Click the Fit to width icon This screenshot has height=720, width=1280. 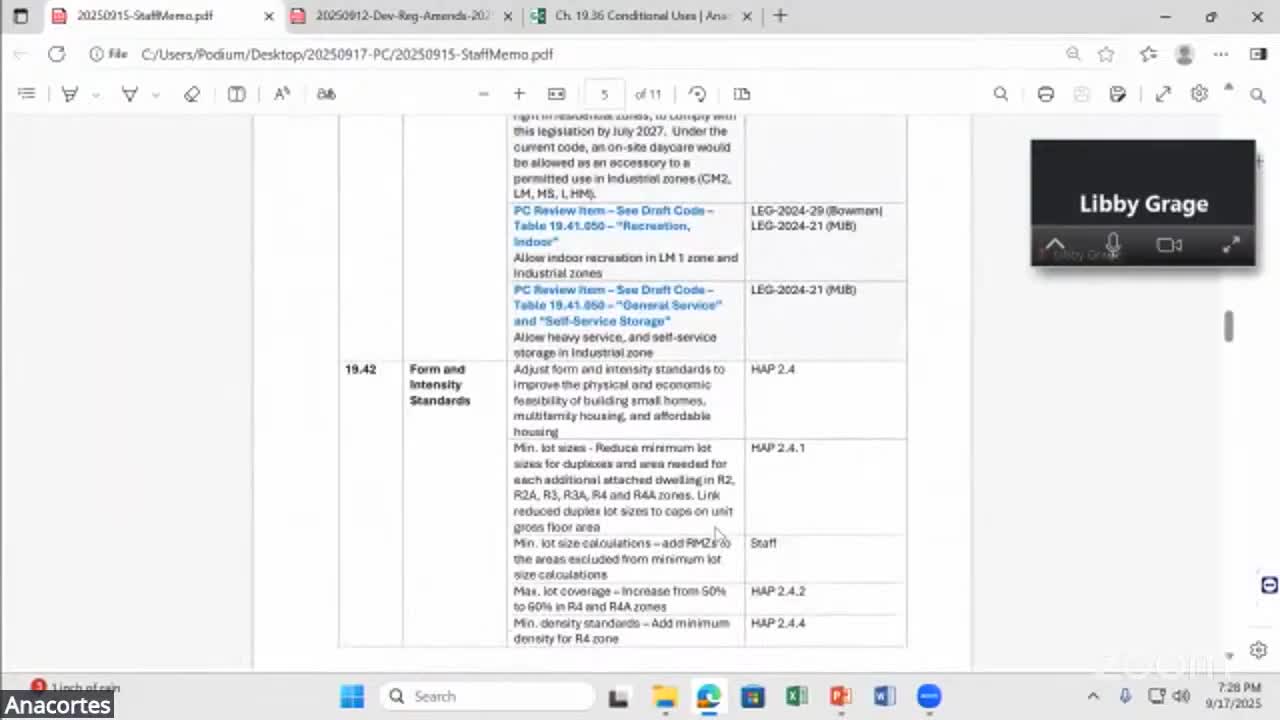[557, 94]
